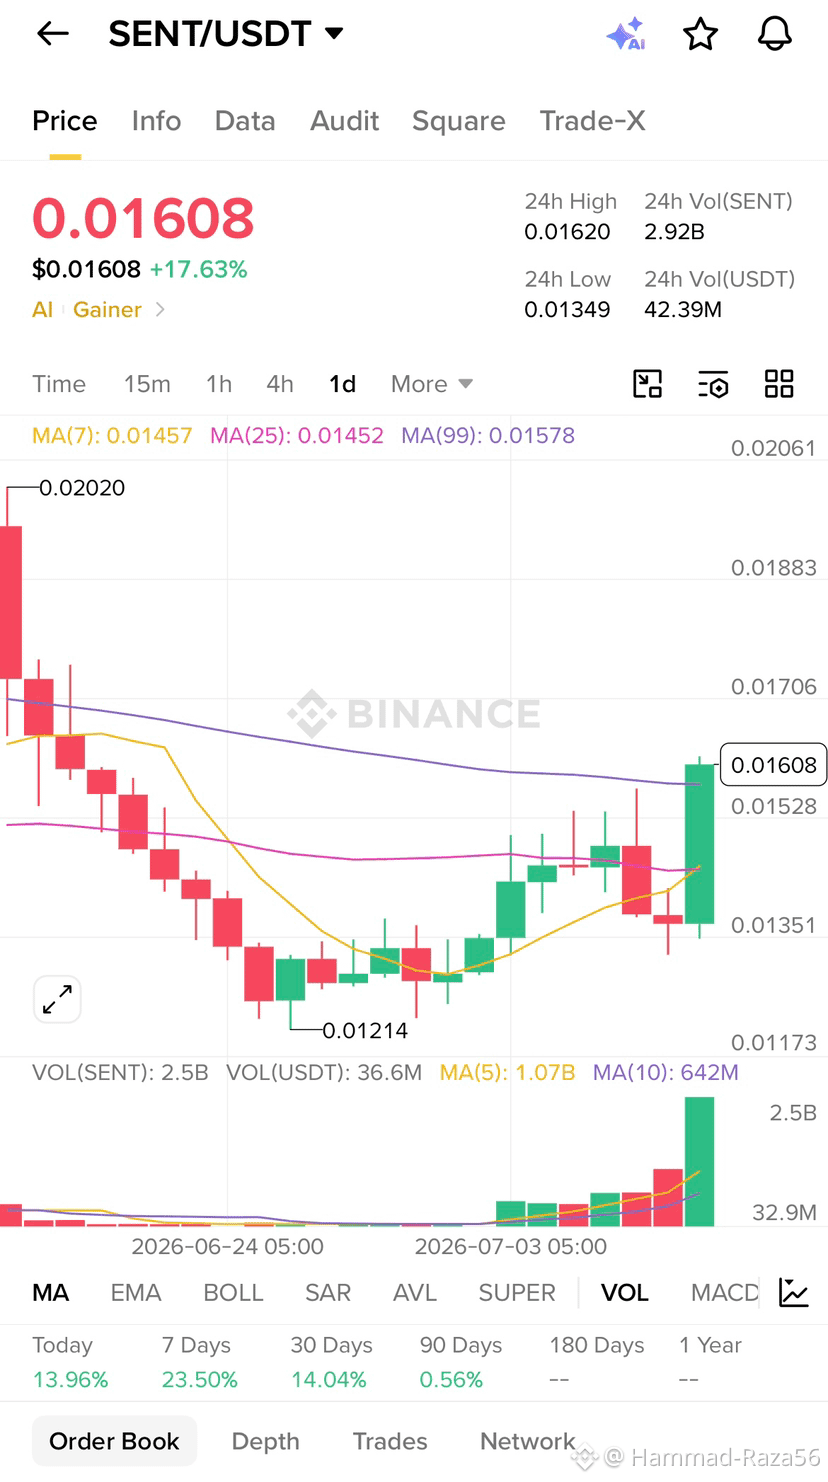This screenshot has height=1482, width=828.
Task: Toggle the SUPER indicator
Action: [x=517, y=1293]
